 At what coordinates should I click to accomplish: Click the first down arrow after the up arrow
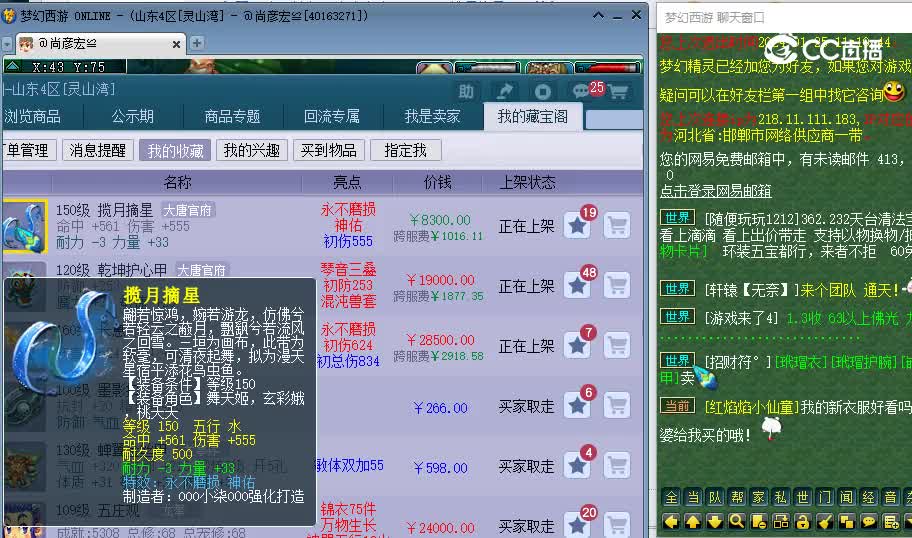(x=715, y=522)
